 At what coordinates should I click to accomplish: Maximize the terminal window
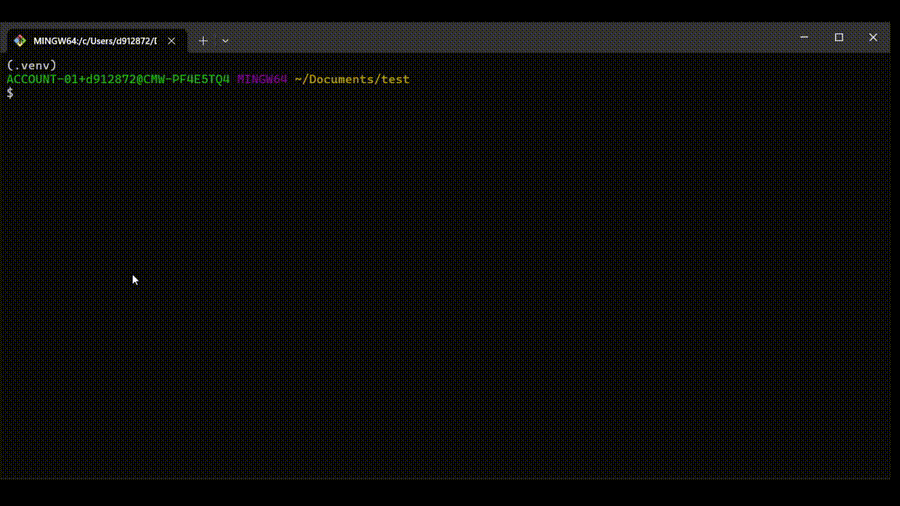[x=839, y=37]
